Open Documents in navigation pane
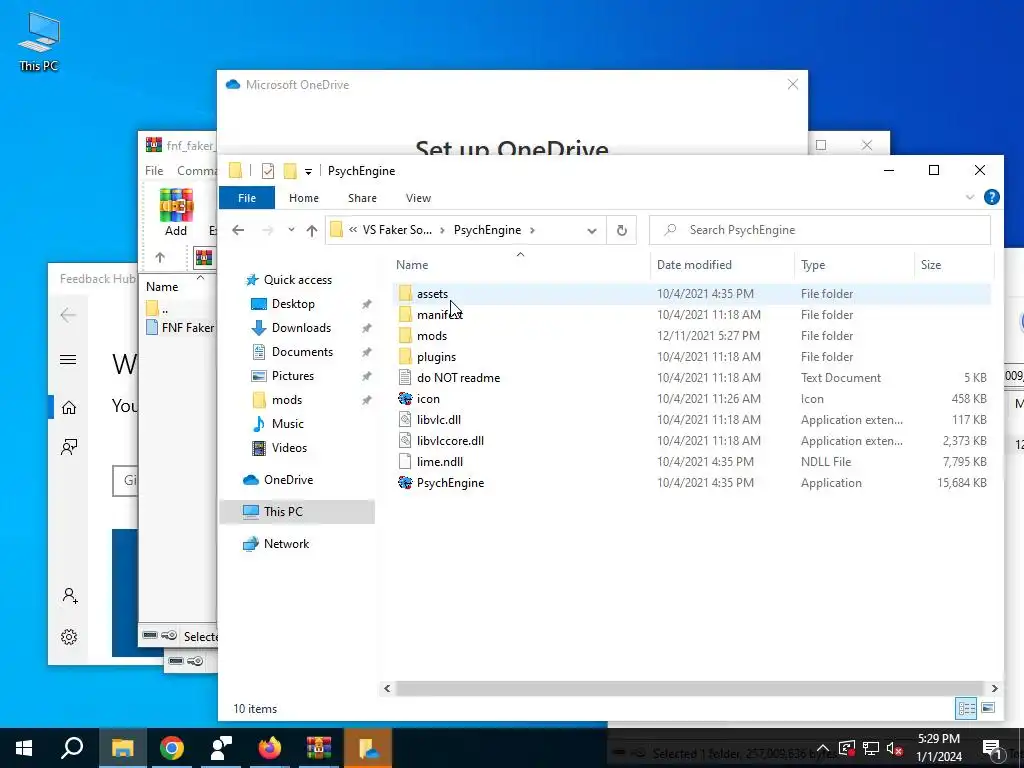 (x=302, y=351)
